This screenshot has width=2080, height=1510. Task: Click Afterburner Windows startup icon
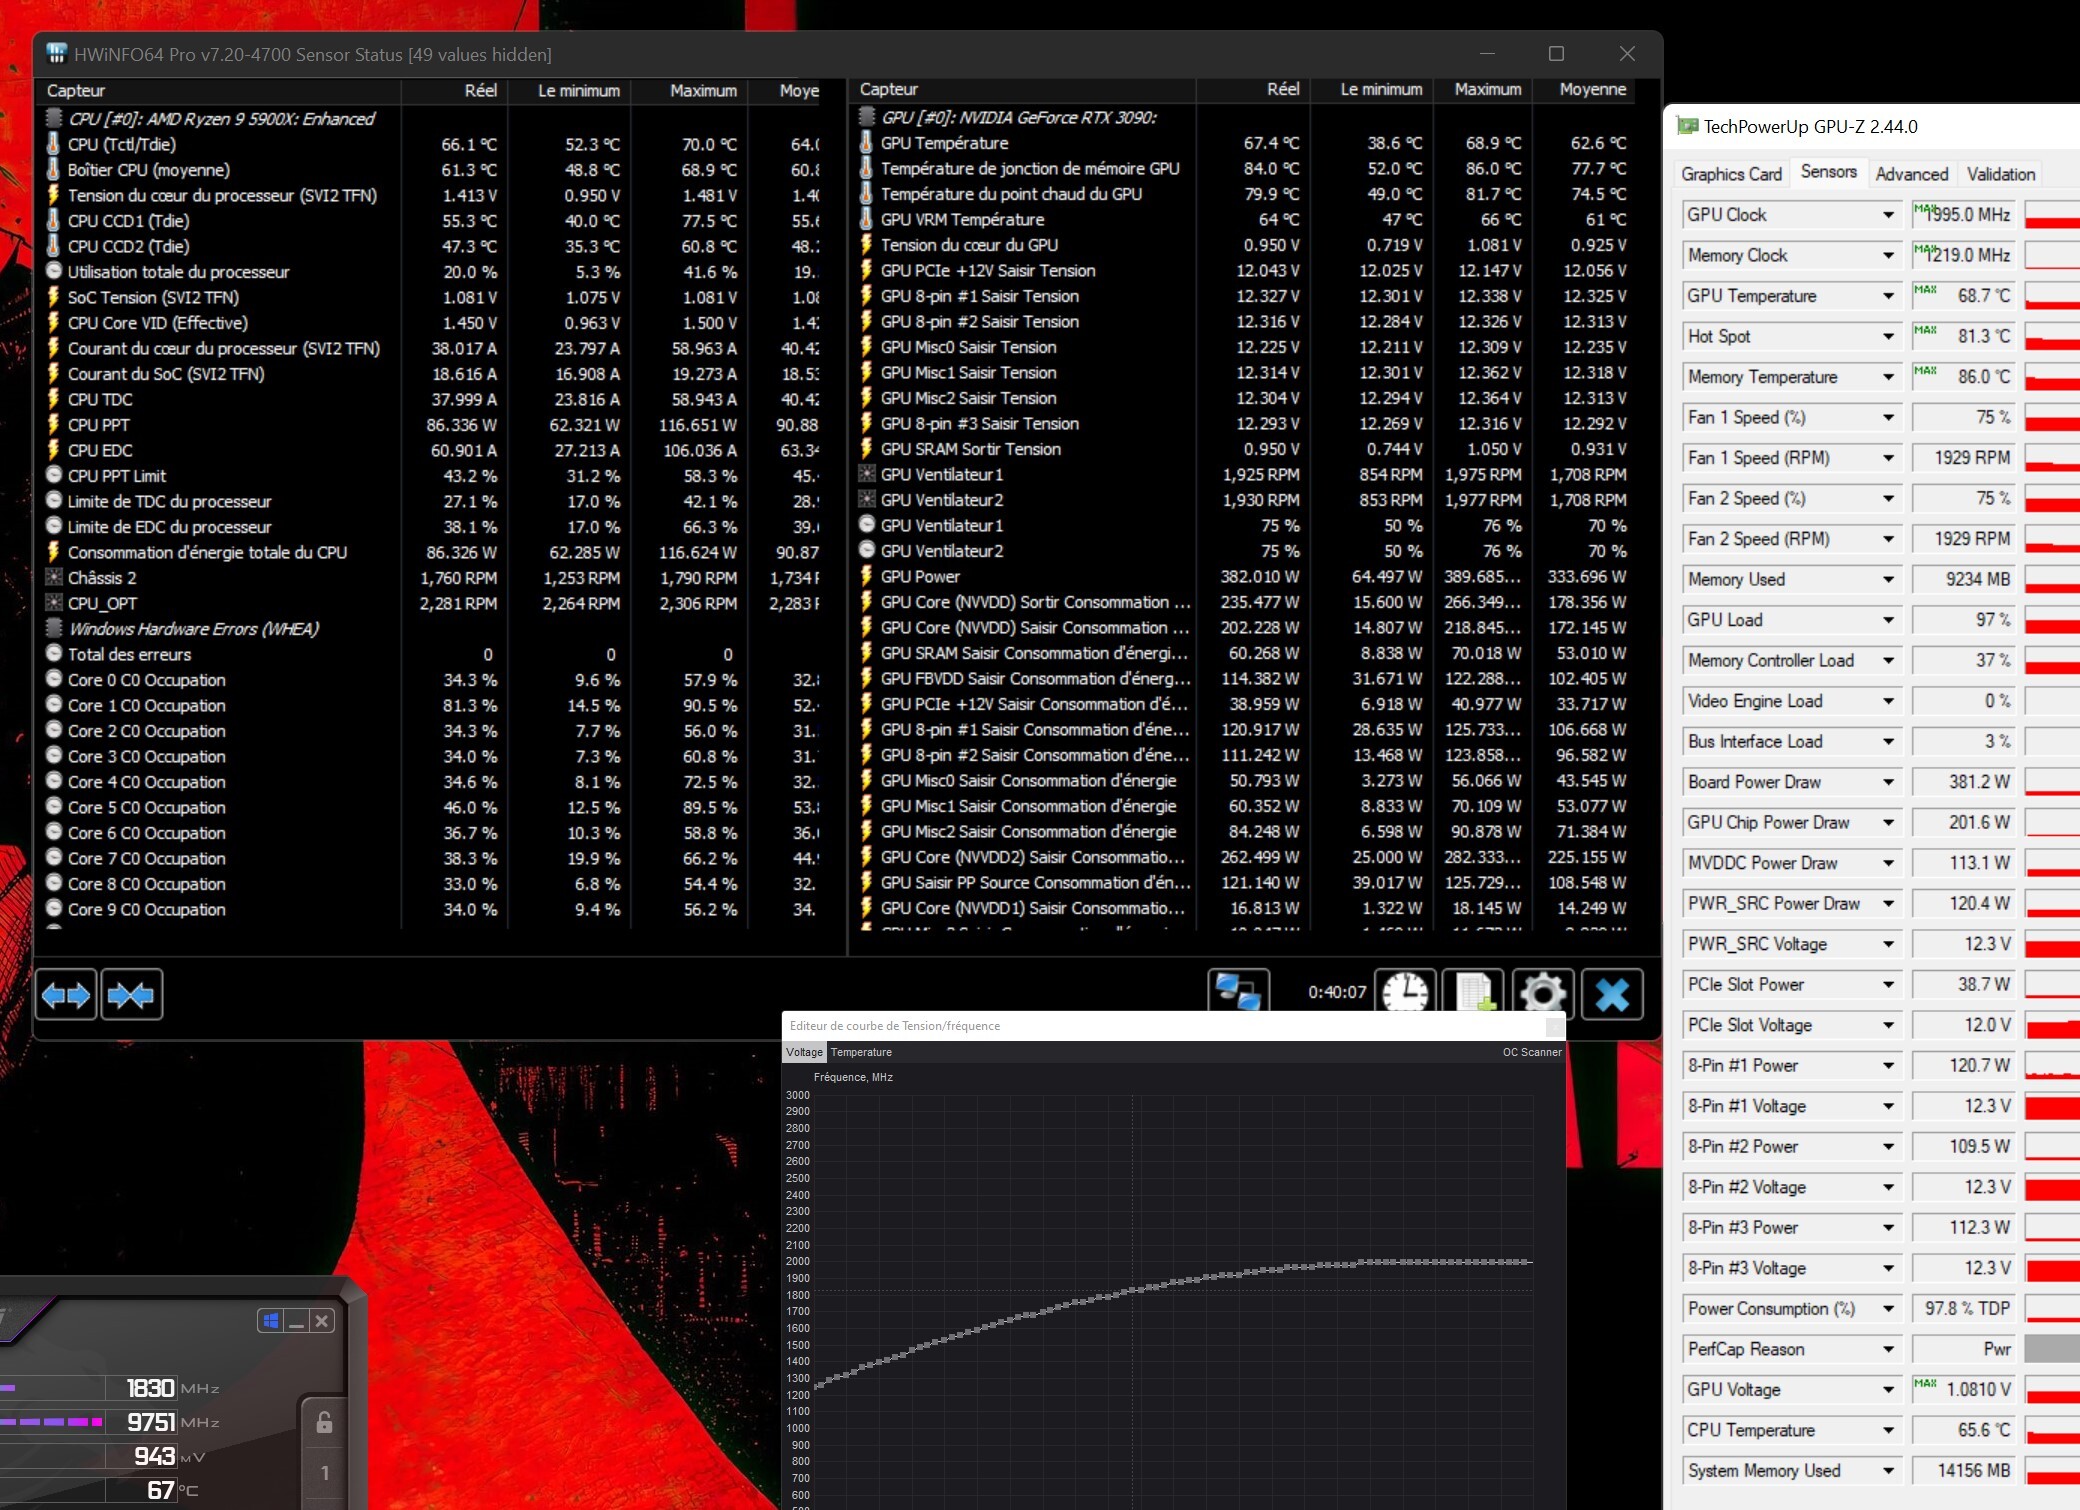point(270,1321)
